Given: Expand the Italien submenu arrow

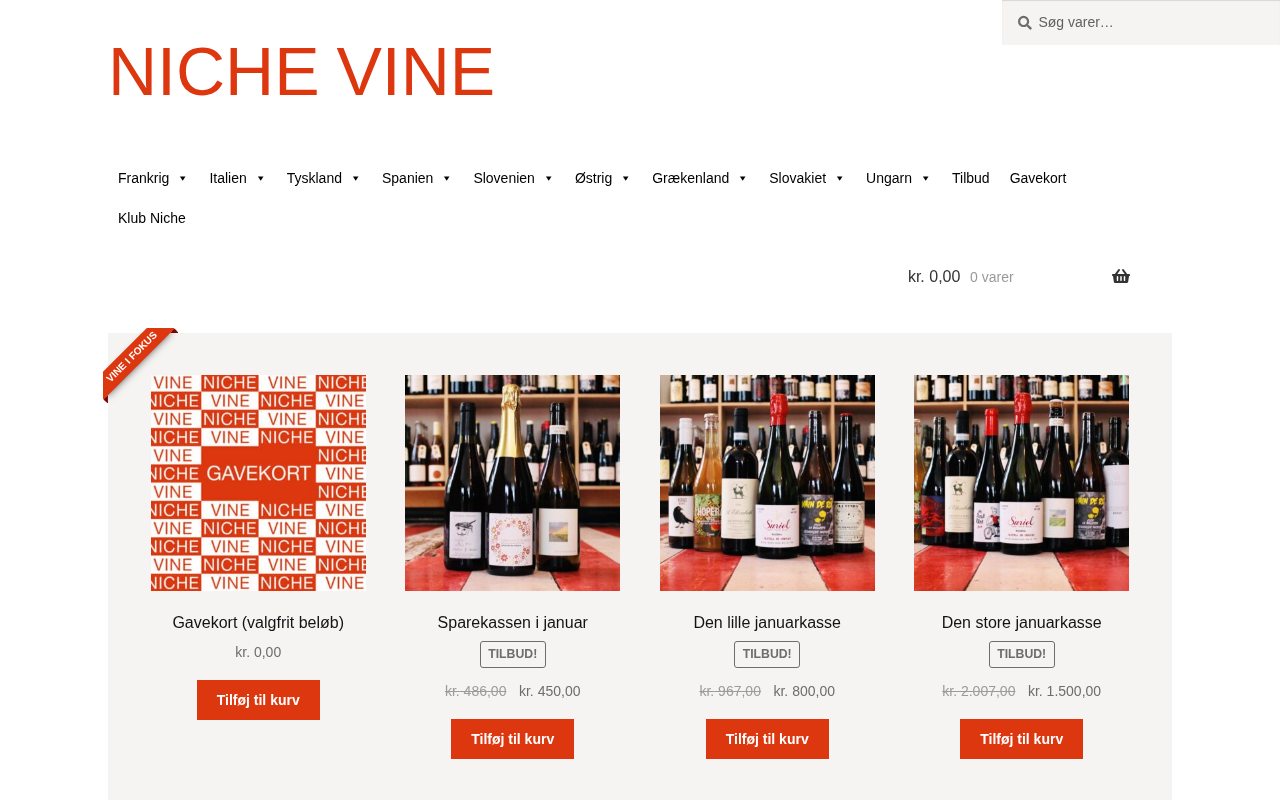Looking at the screenshot, I should pyautogui.click(x=260, y=178).
